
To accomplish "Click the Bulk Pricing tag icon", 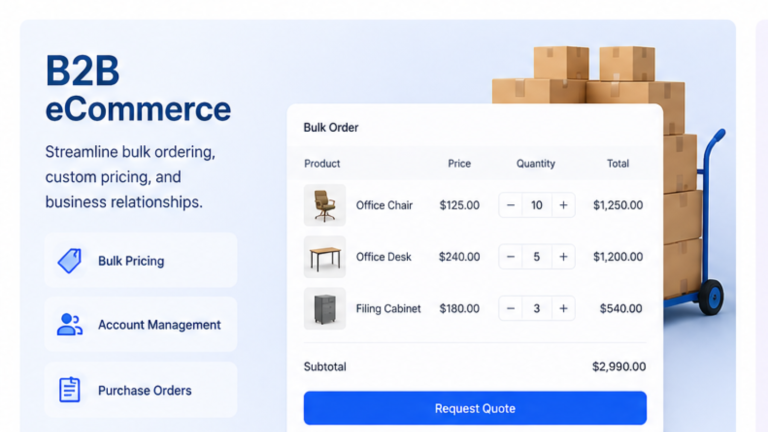I will pos(70,261).
